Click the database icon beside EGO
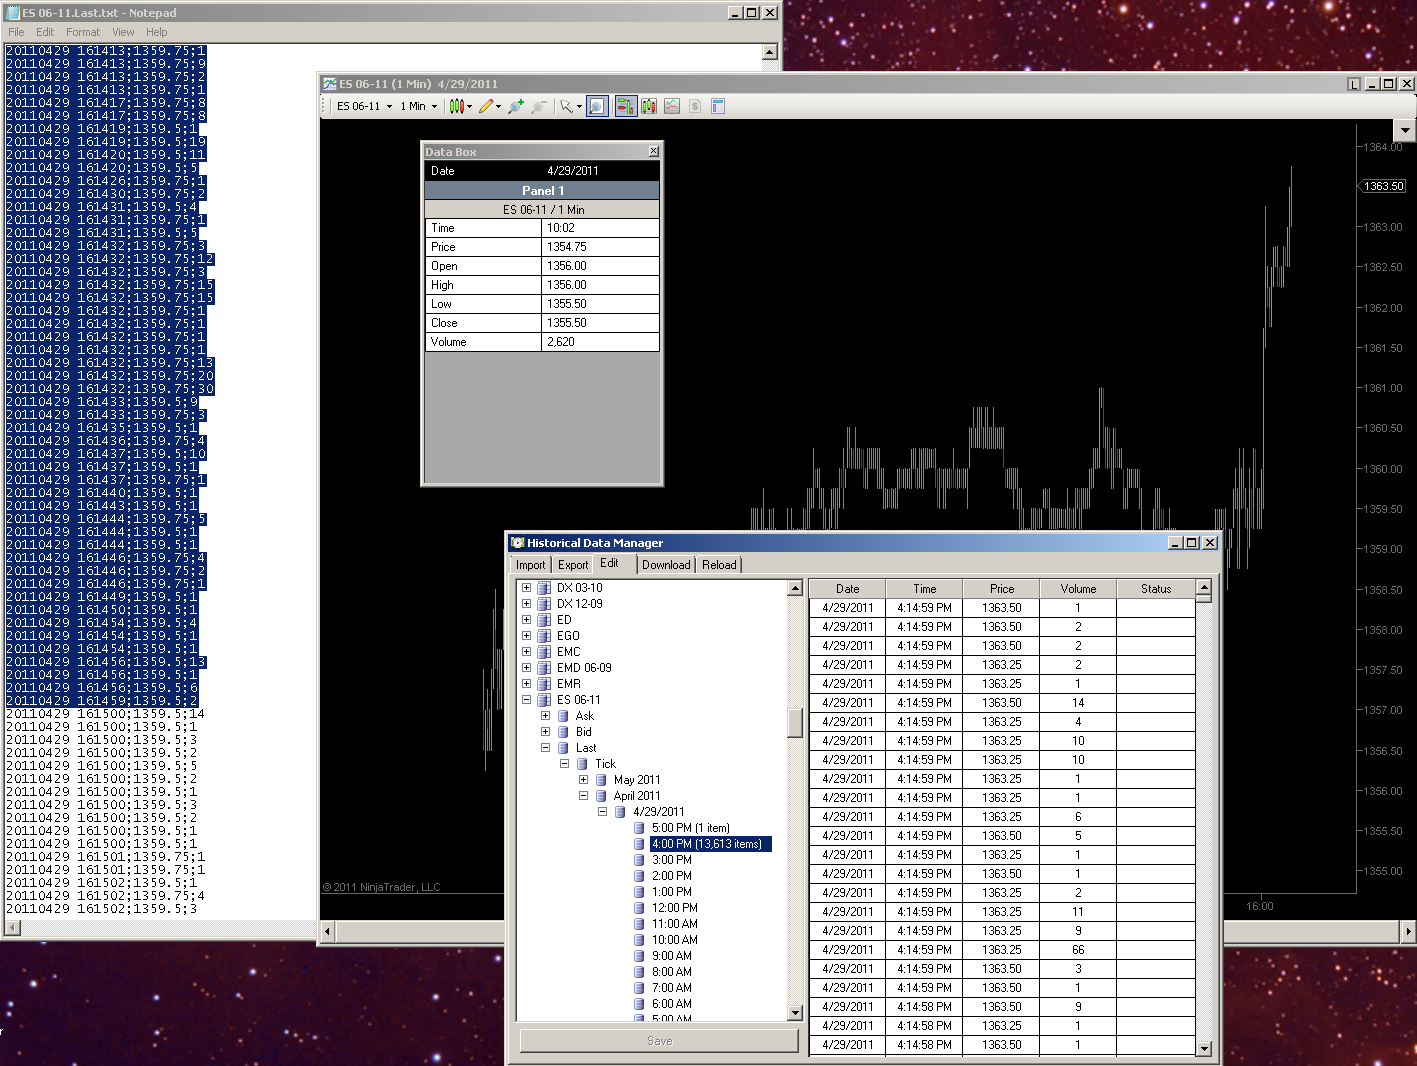The image size is (1417, 1066). 545,636
